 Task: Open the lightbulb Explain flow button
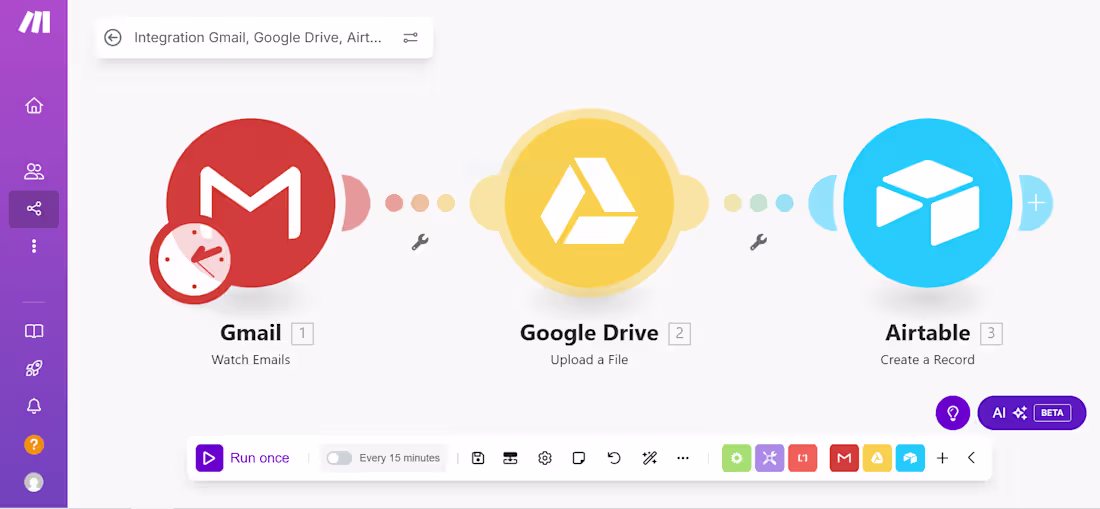pos(953,413)
